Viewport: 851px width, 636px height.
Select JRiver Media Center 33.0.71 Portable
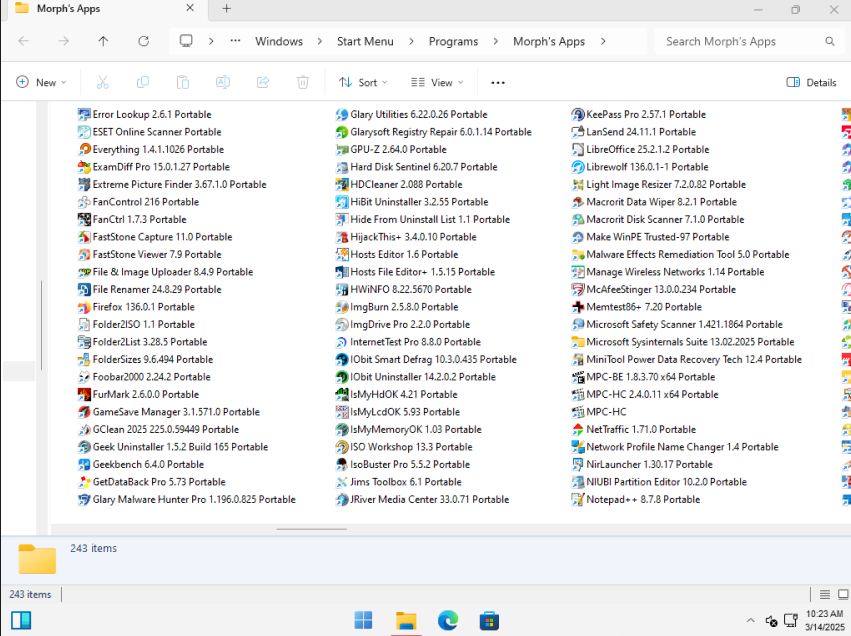423,500
